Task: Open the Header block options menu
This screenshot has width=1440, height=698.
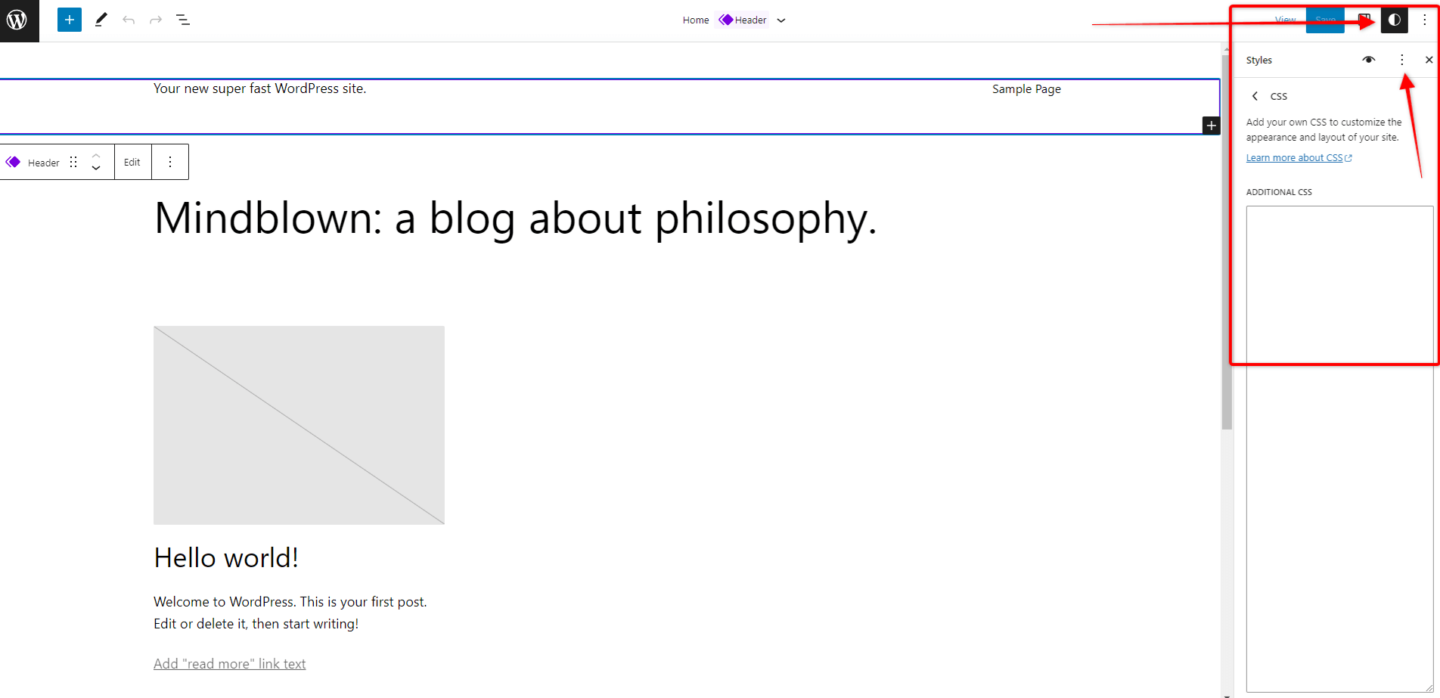Action: click(170, 162)
